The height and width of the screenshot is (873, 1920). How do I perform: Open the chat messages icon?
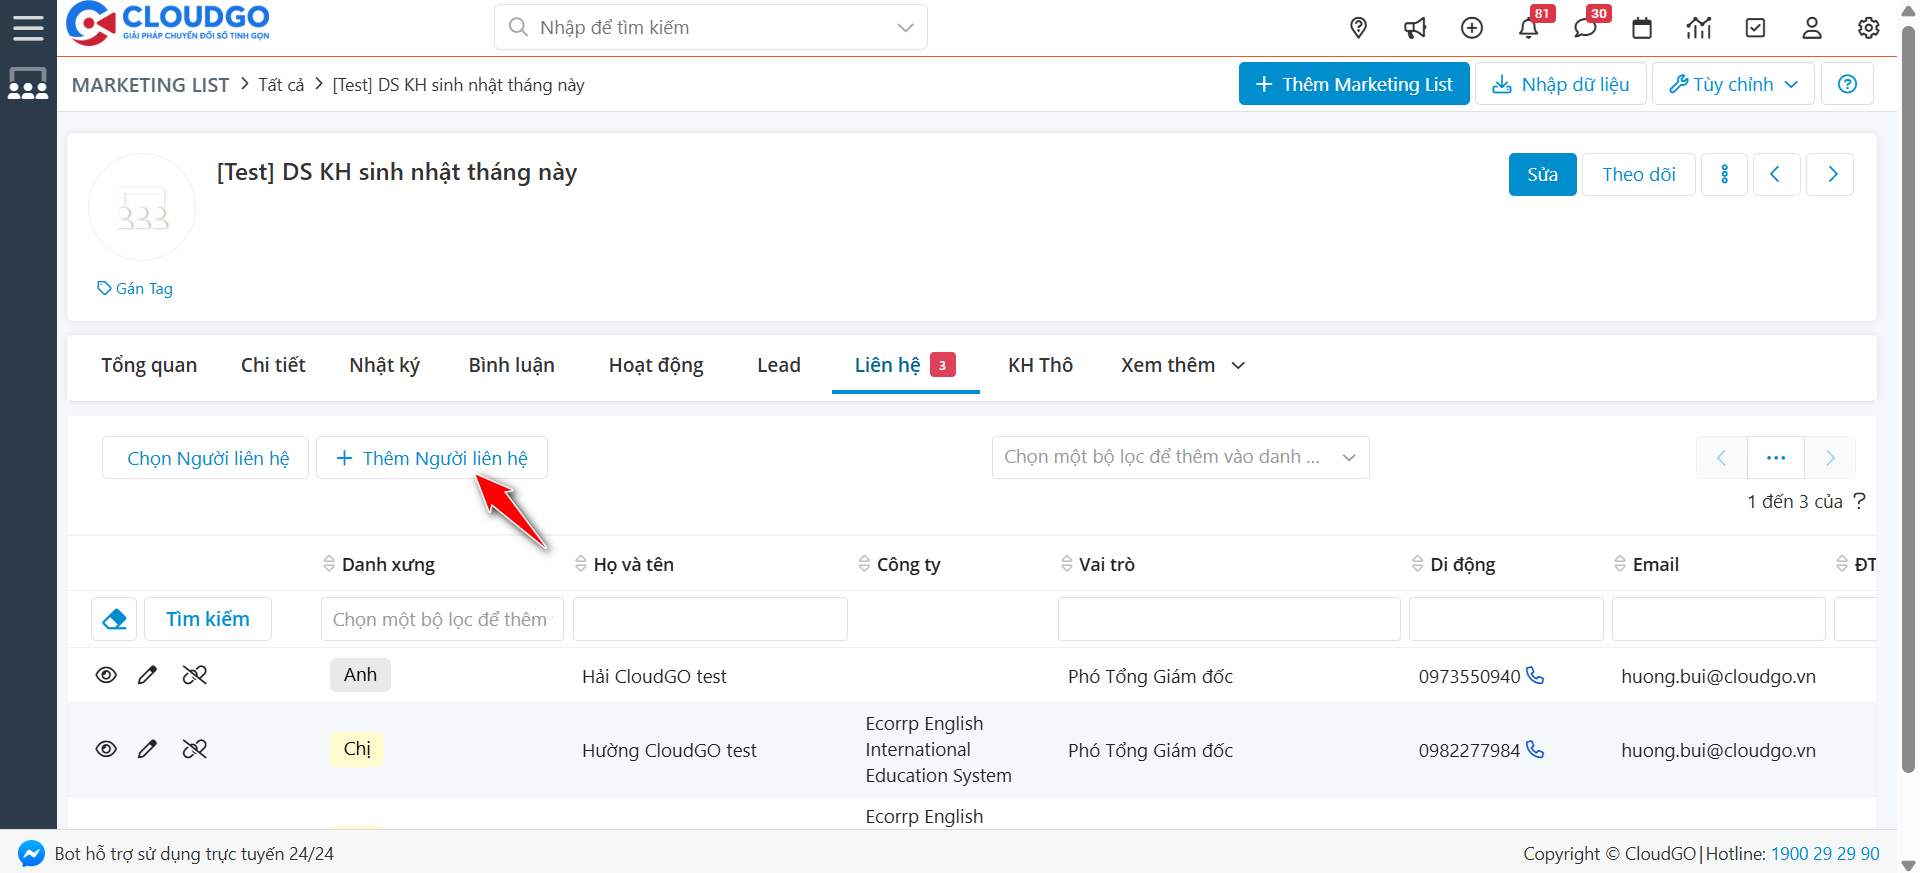click(x=1585, y=28)
